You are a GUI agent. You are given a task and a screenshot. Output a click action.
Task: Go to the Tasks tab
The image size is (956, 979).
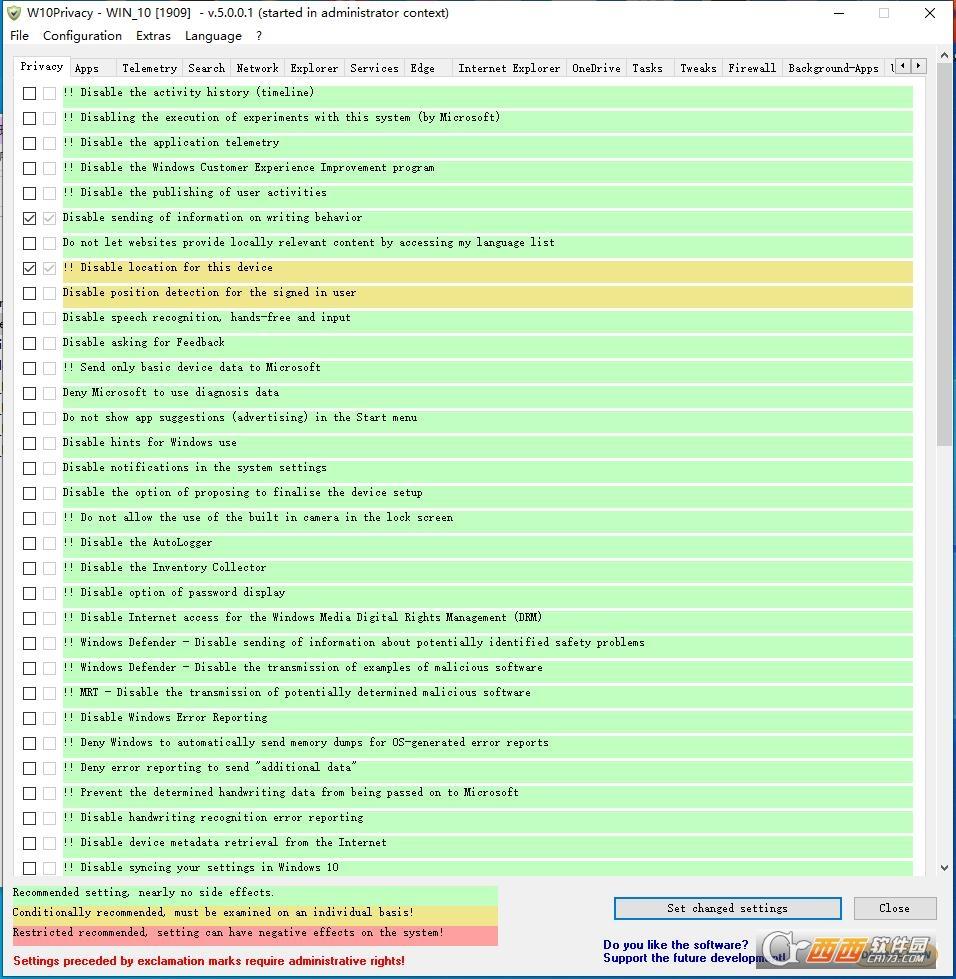pos(648,68)
